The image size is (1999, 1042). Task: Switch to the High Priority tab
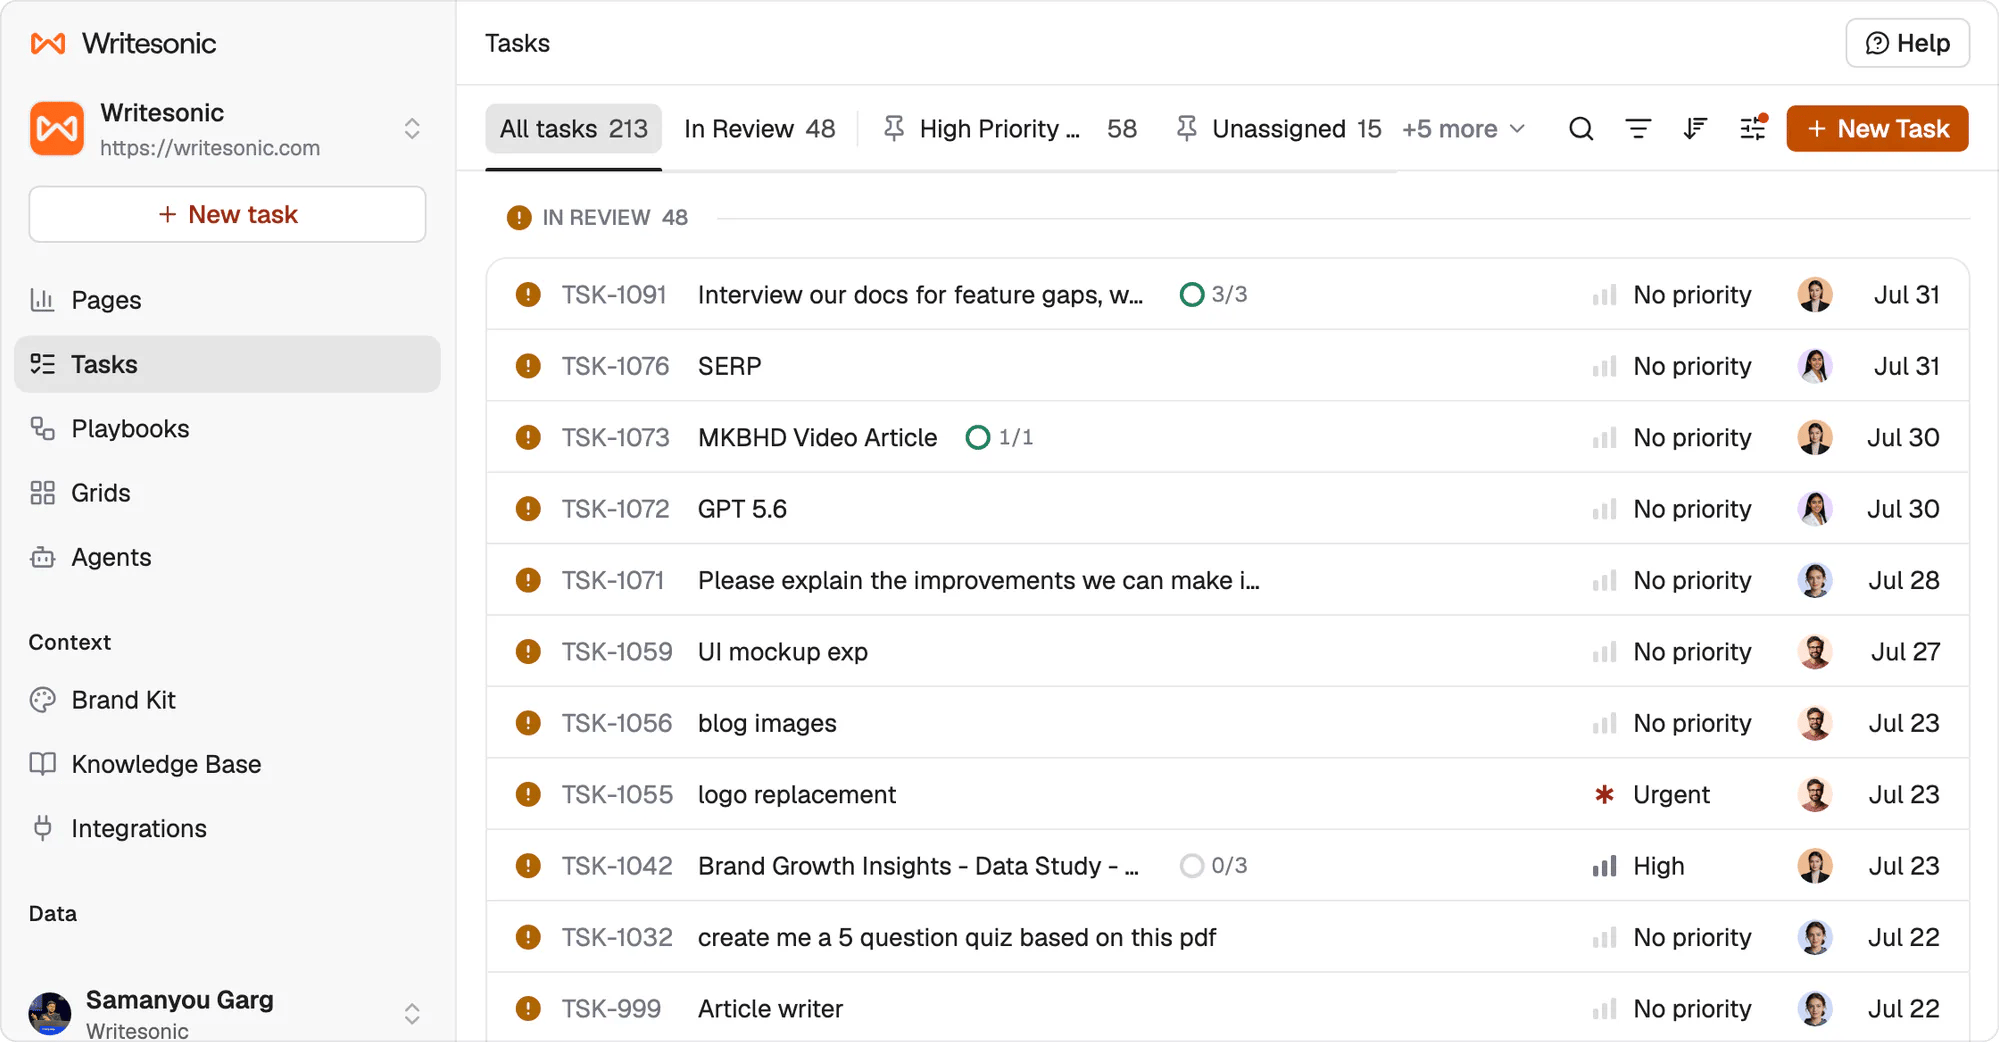(1010, 129)
